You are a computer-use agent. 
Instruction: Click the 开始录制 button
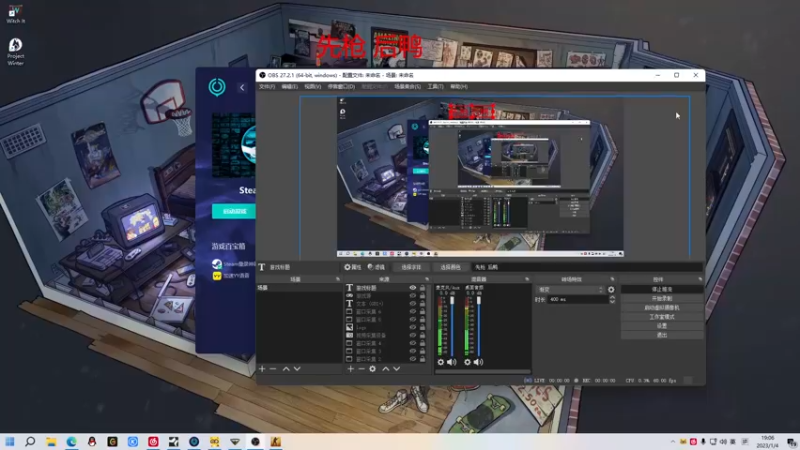pyautogui.click(x=662, y=298)
